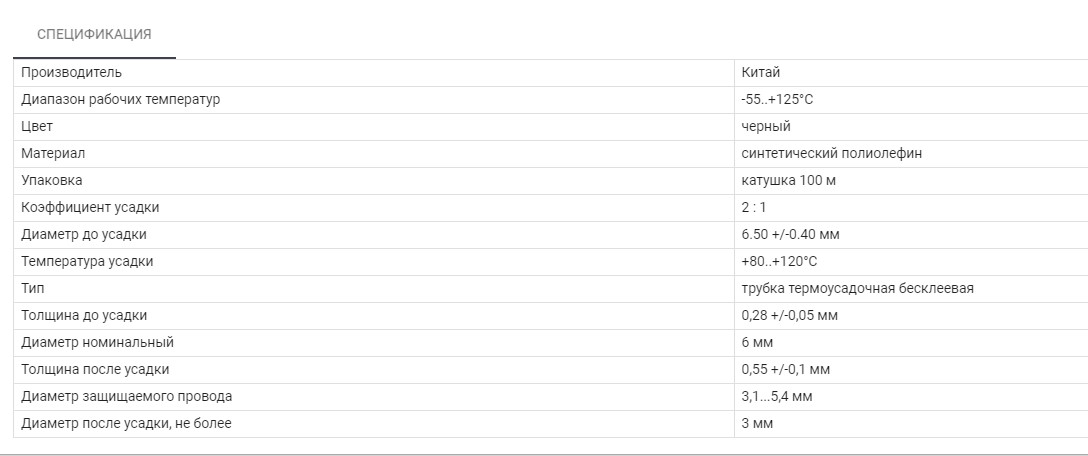Click the катушка 100 м packaging value
Image resolution: width=1088 pixels, height=456 pixels.
[x=790, y=181]
